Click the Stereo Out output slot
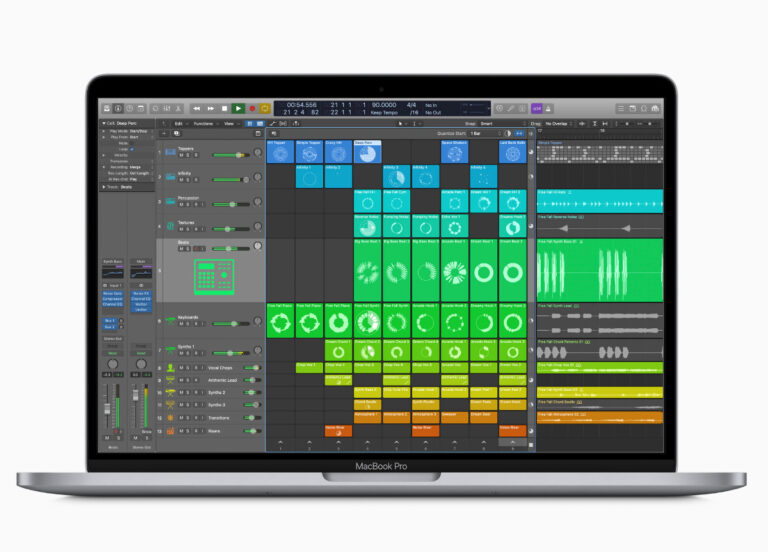This screenshot has width=768, height=552. click(113, 338)
